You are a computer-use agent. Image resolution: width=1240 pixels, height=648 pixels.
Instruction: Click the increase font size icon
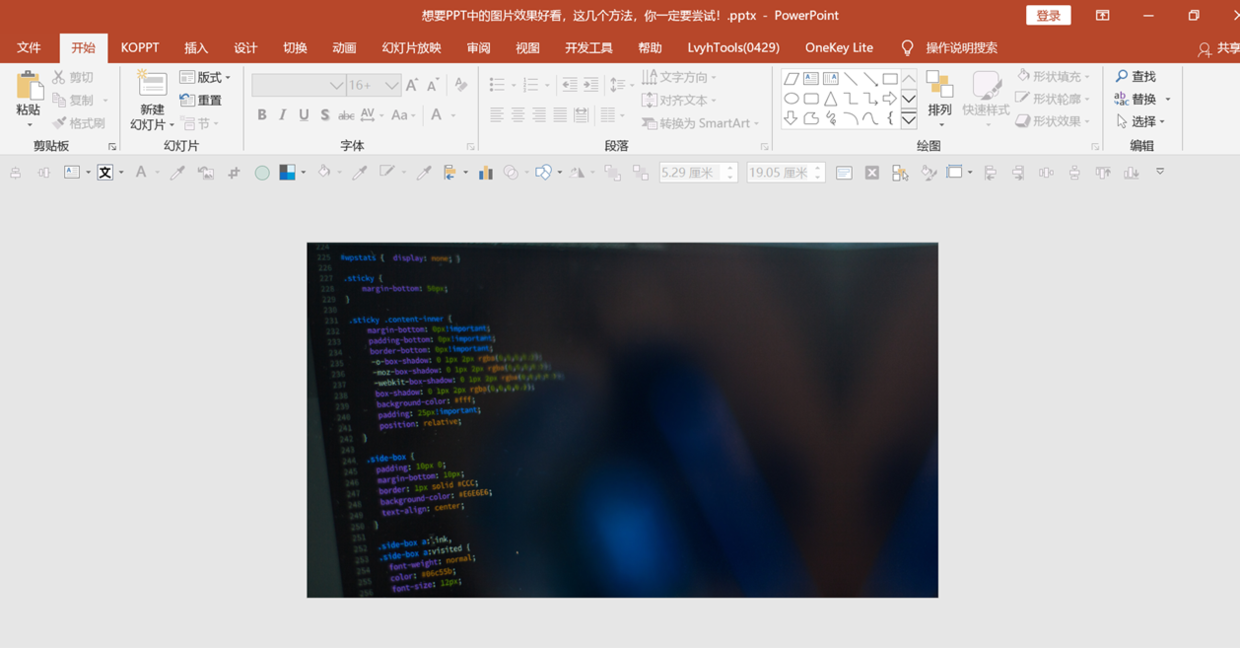tap(413, 86)
